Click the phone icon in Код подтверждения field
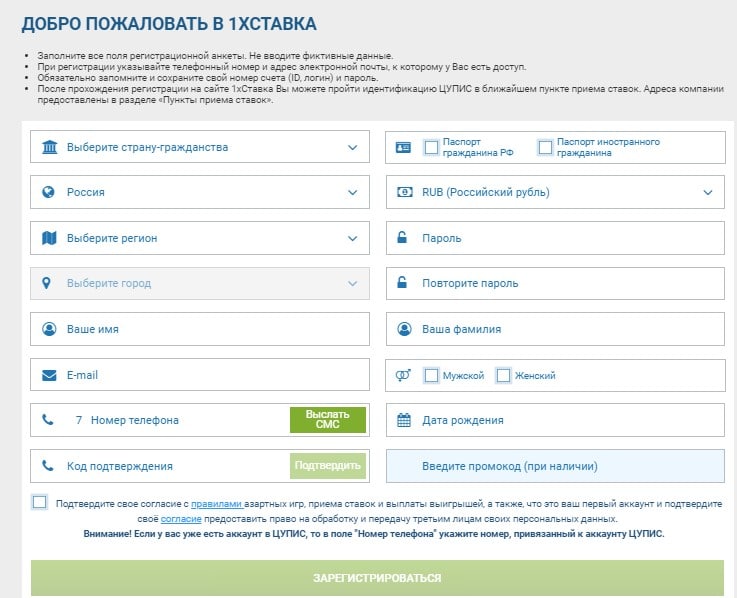Screen dimensions: 737x598 [47, 465]
